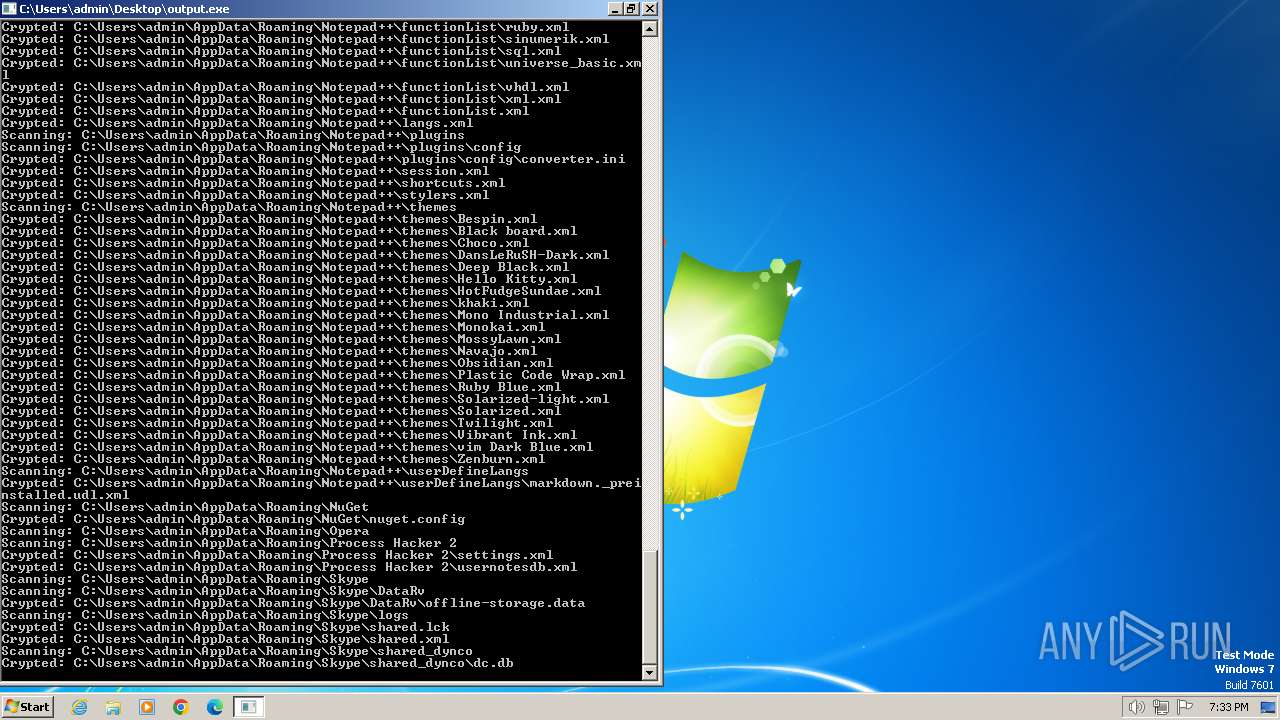The width and height of the screenshot is (1280, 720).
Task: Click the line ending themes\Black board.xml
Action: (289, 231)
